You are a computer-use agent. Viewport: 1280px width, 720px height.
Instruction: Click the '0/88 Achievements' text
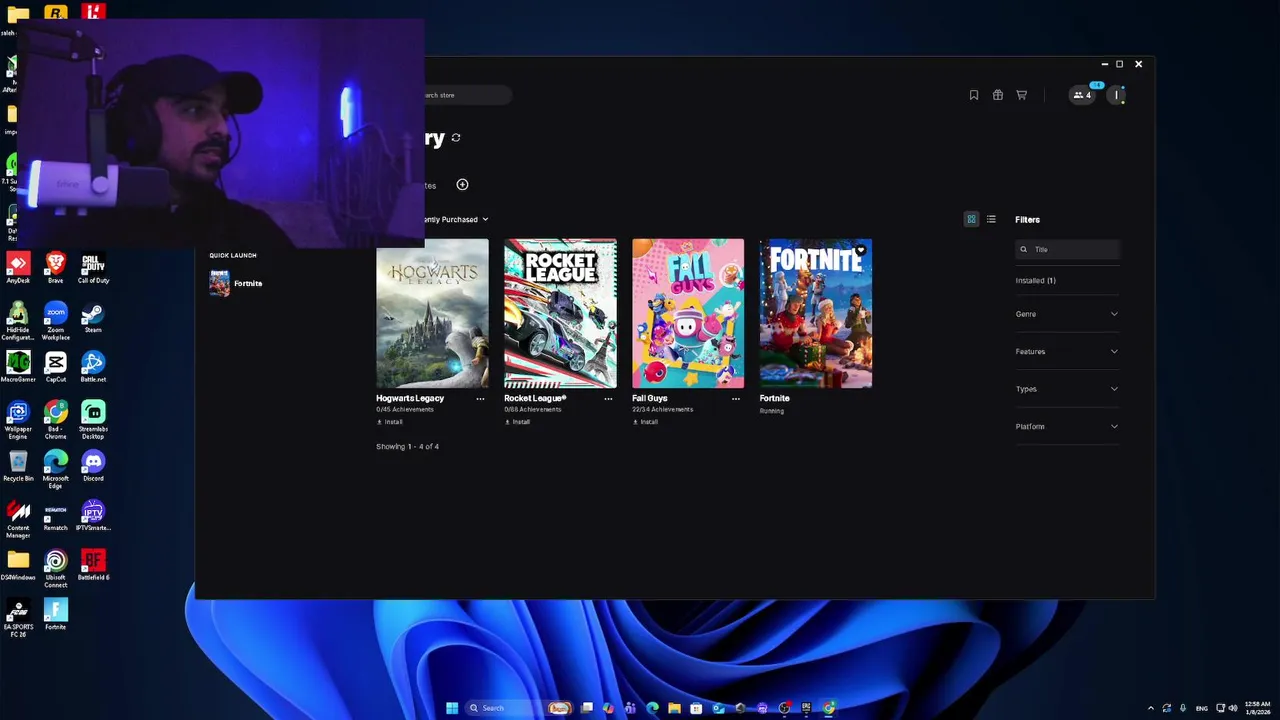click(533, 409)
